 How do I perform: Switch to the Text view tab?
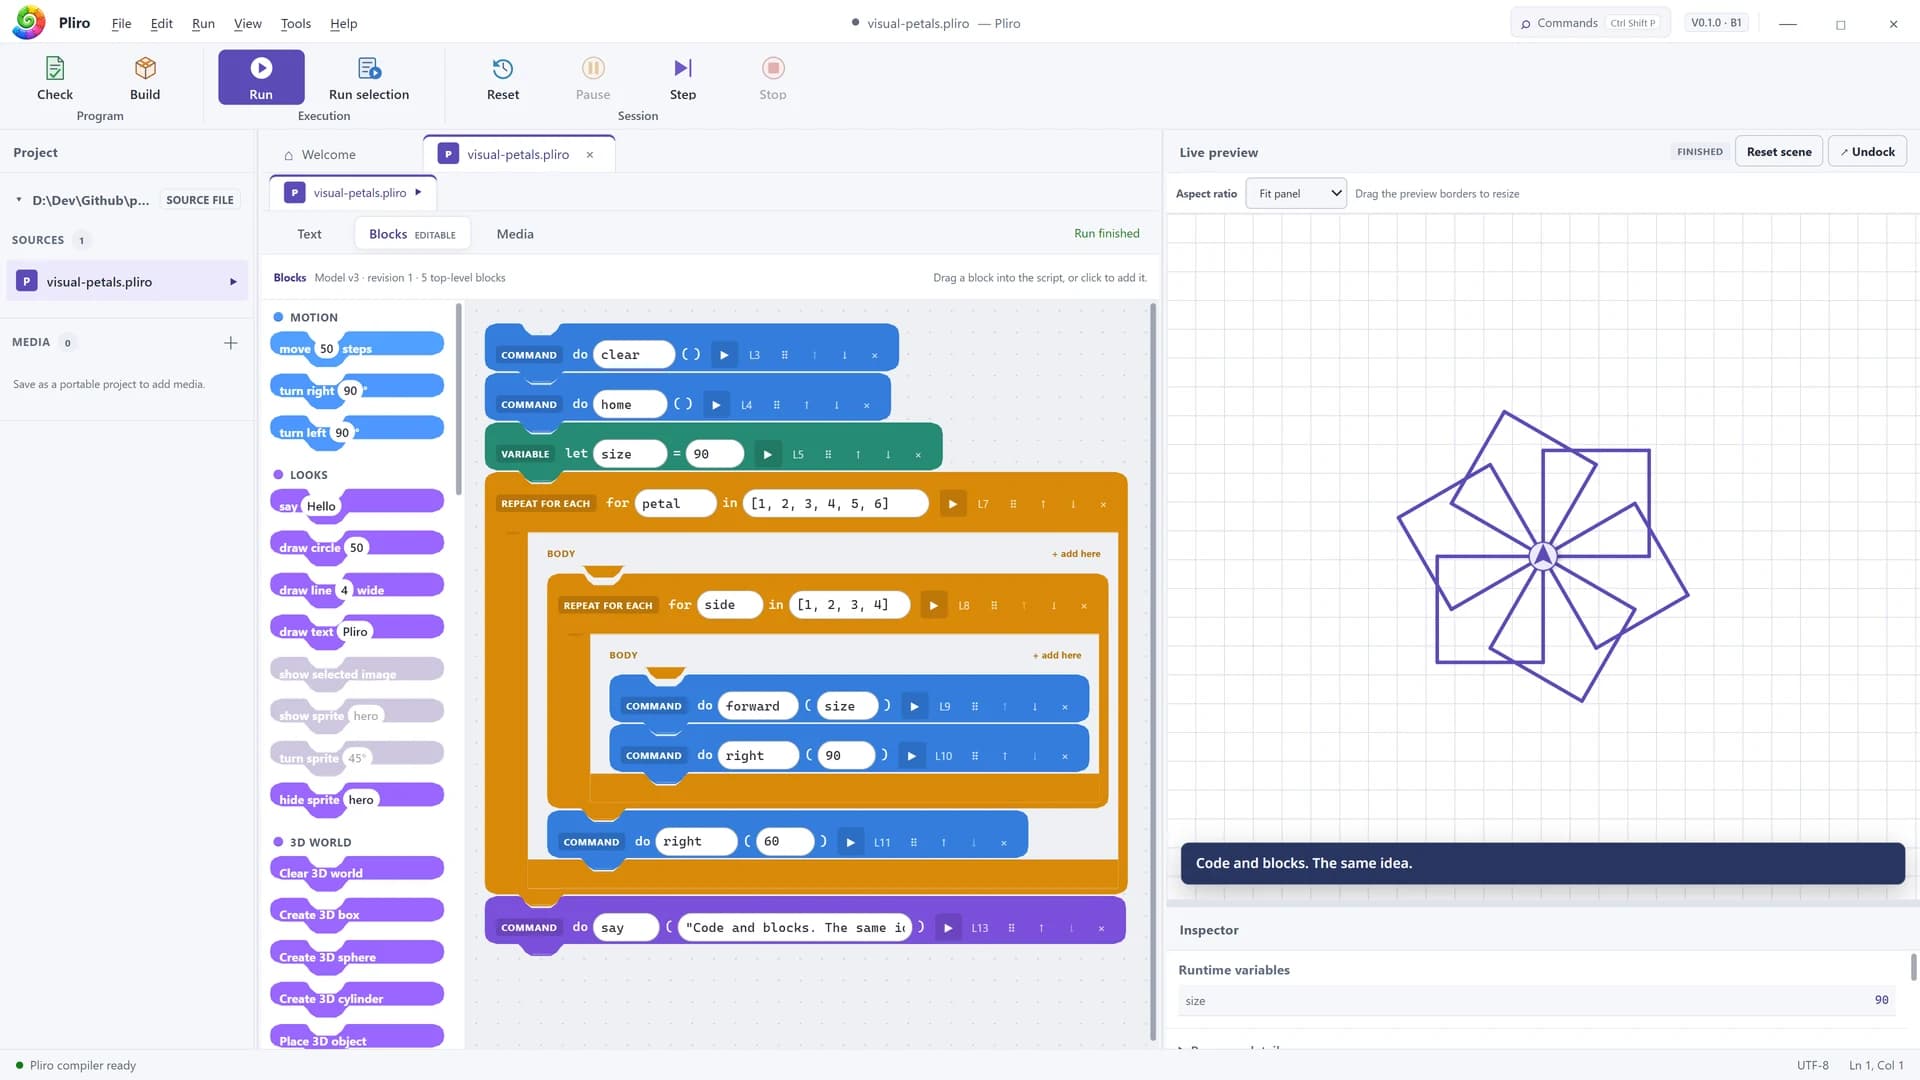point(309,234)
